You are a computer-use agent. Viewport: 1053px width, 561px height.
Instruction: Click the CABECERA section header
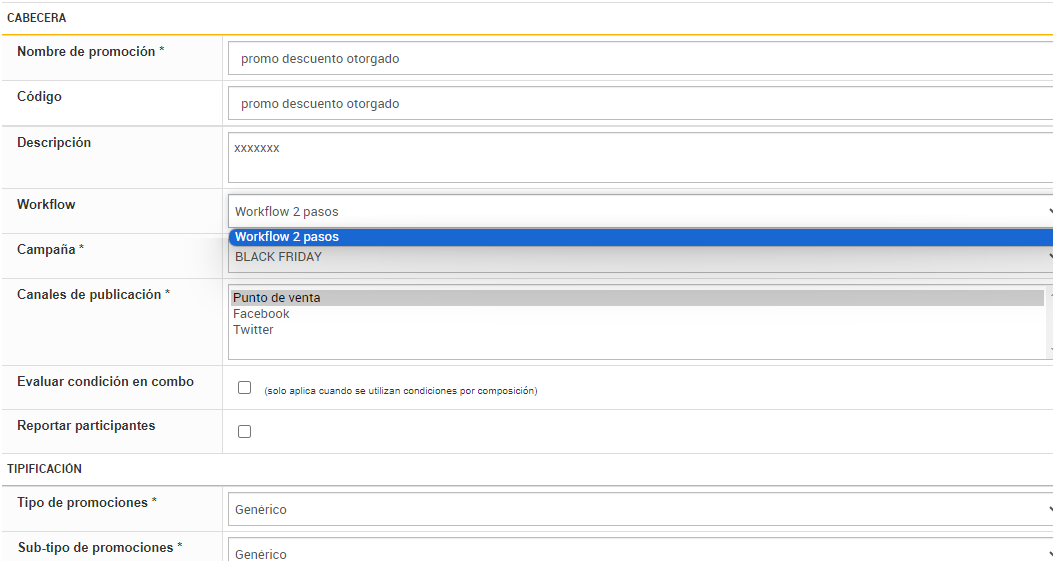tap(36, 18)
